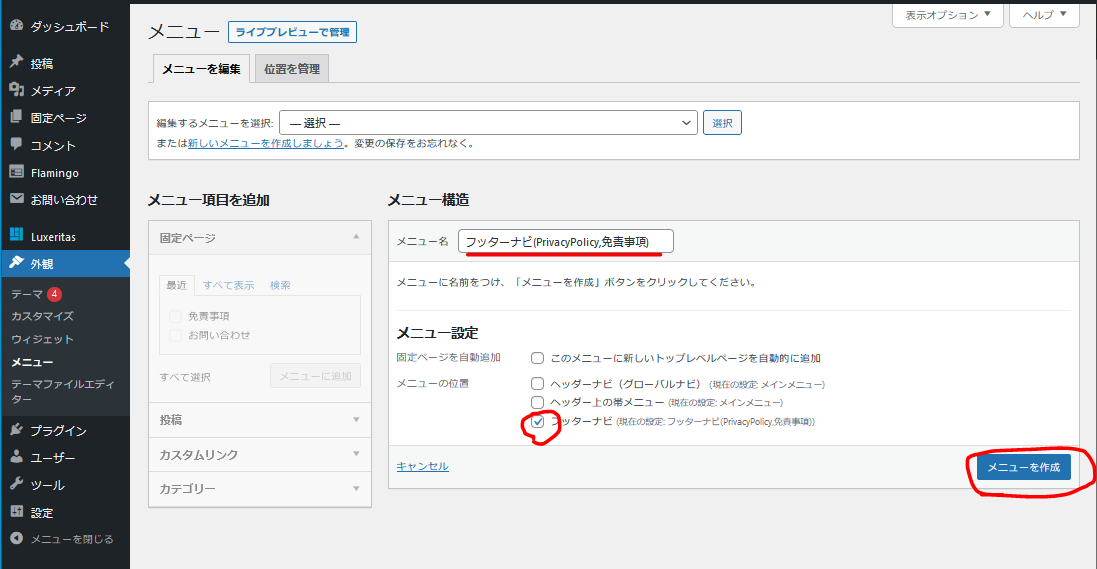The width and height of the screenshot is (1097, 569).
Task: Open Posts via the pushpin icon
Action: tap(16, 63)
